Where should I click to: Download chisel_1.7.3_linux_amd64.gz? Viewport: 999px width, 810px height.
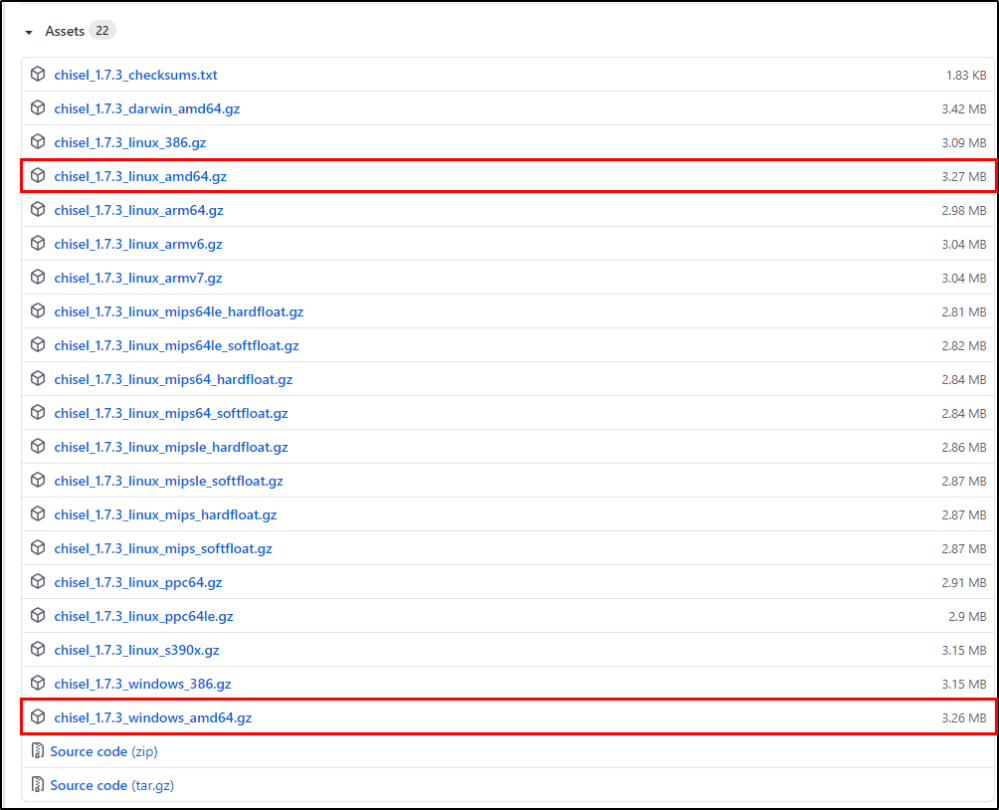pos(140,175)
